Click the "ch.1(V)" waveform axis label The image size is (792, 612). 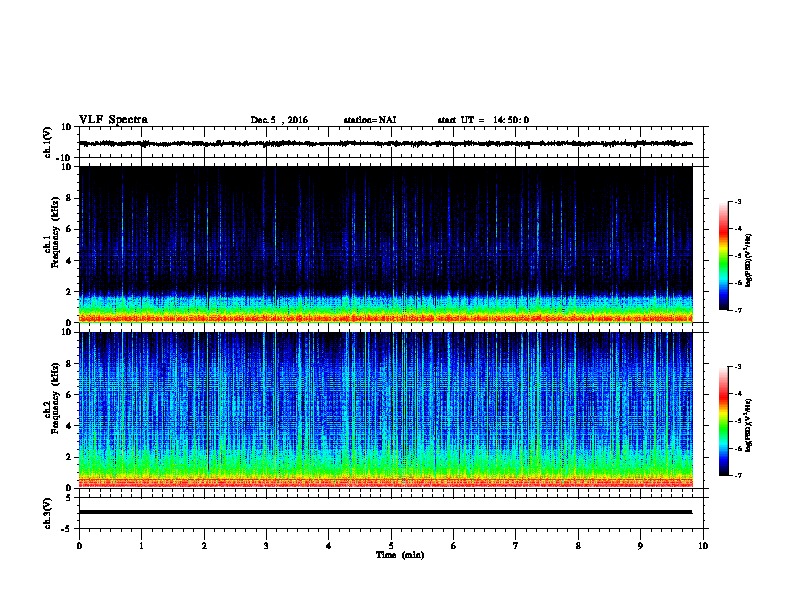point(47,142)
